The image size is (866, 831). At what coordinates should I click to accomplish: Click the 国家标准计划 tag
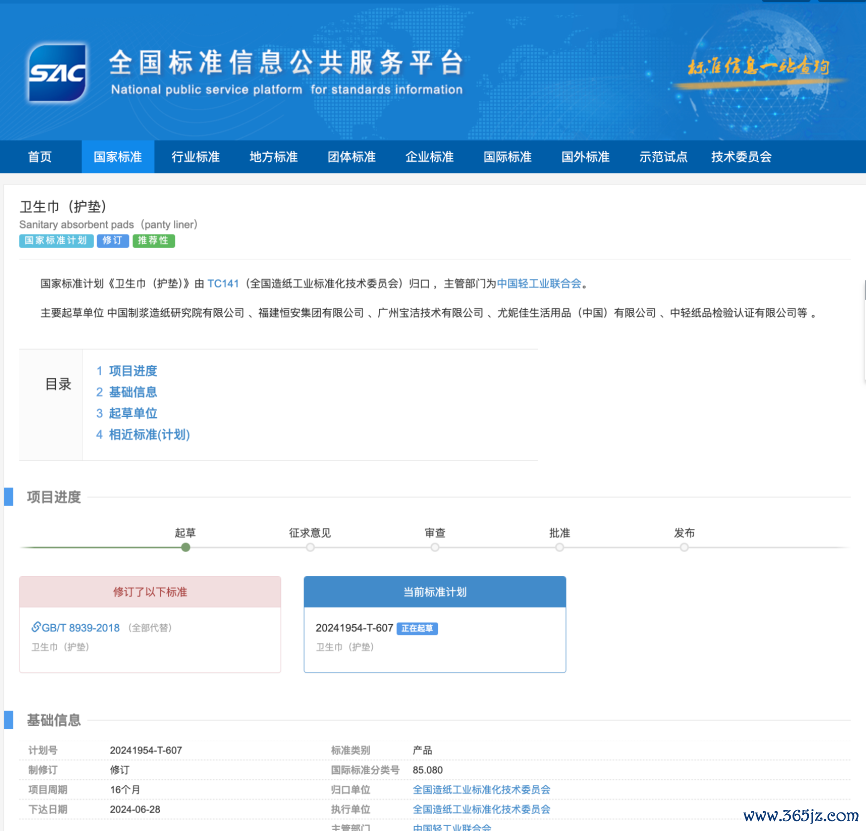[56, 241]
